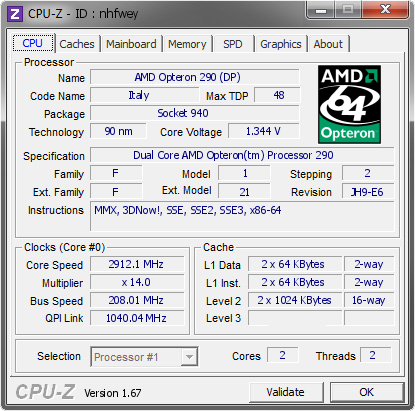The height and width of the screenshot is (411, 415).
Task: Click the Package value Socket 940
Action: pyautogui.click(x=195, y=113)
